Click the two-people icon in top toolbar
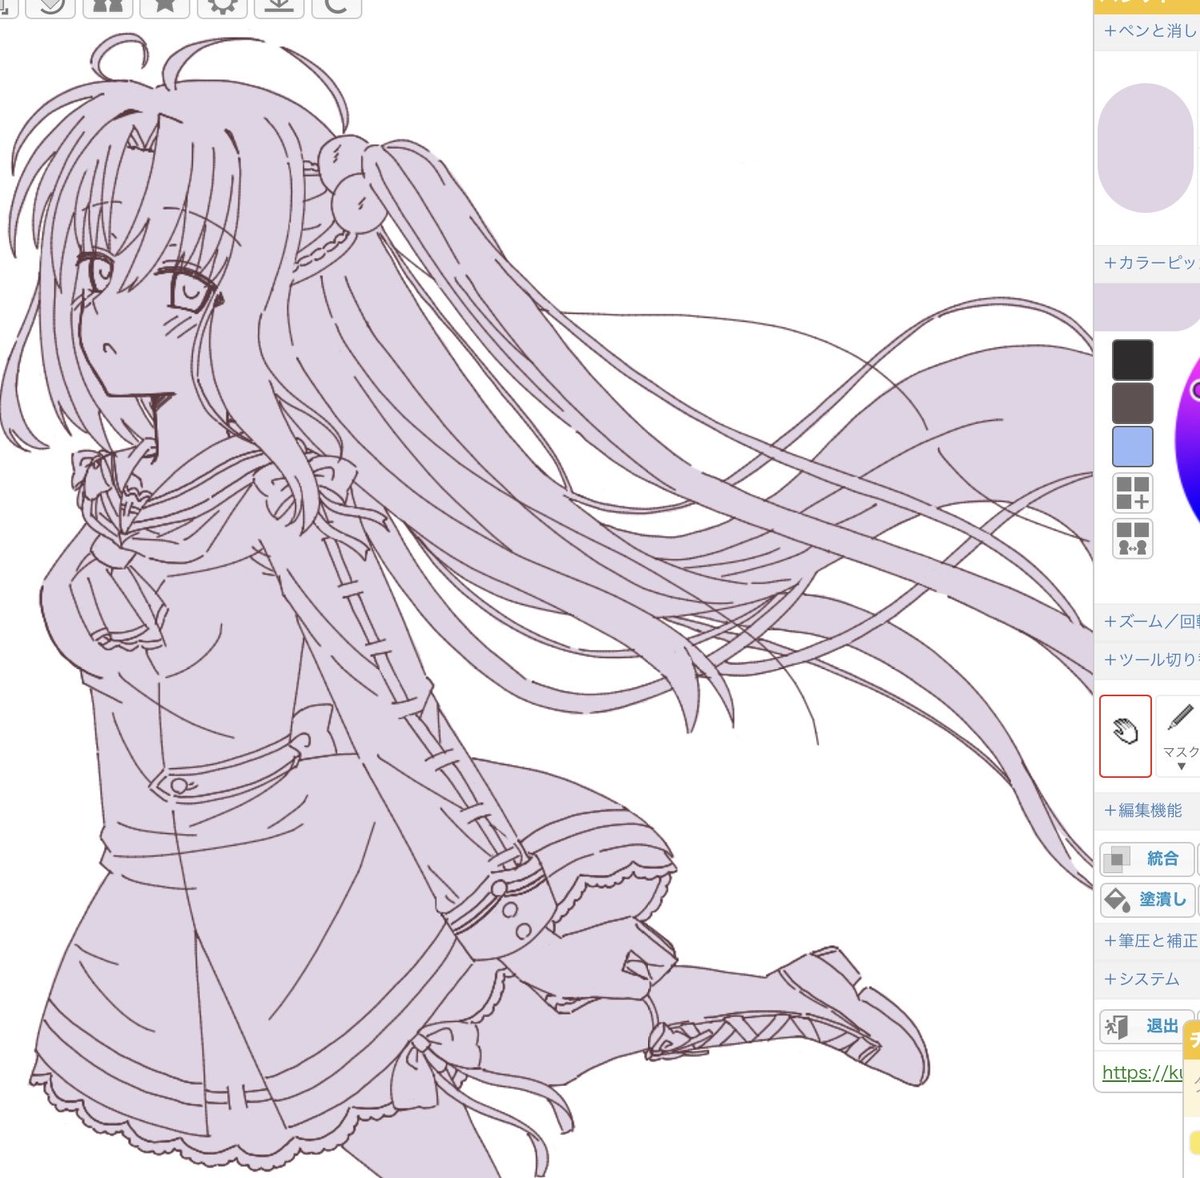Viewport: 1200px width, 1178px height. [x=108, y=6]
